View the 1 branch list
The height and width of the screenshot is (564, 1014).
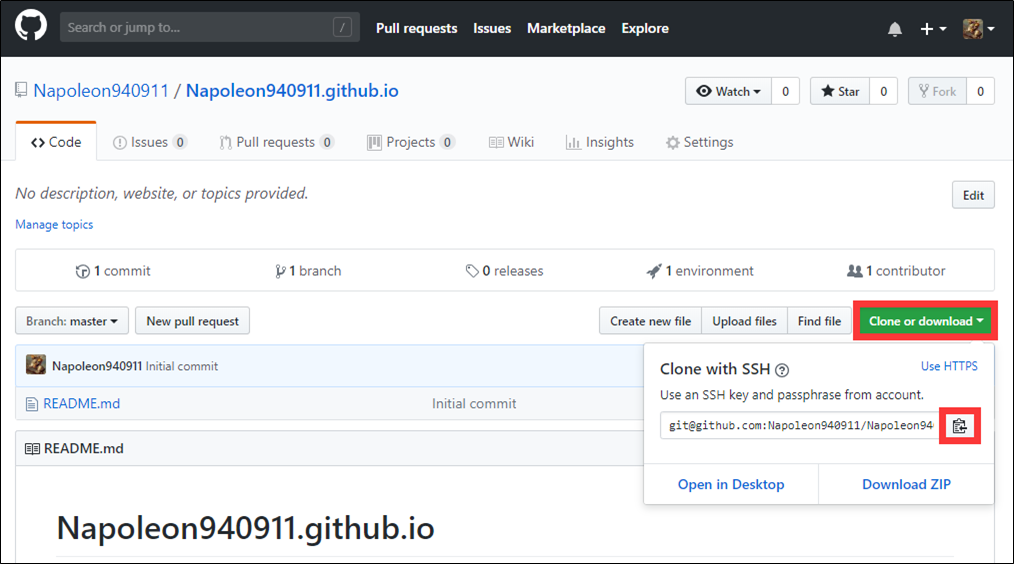click(308, 271)
